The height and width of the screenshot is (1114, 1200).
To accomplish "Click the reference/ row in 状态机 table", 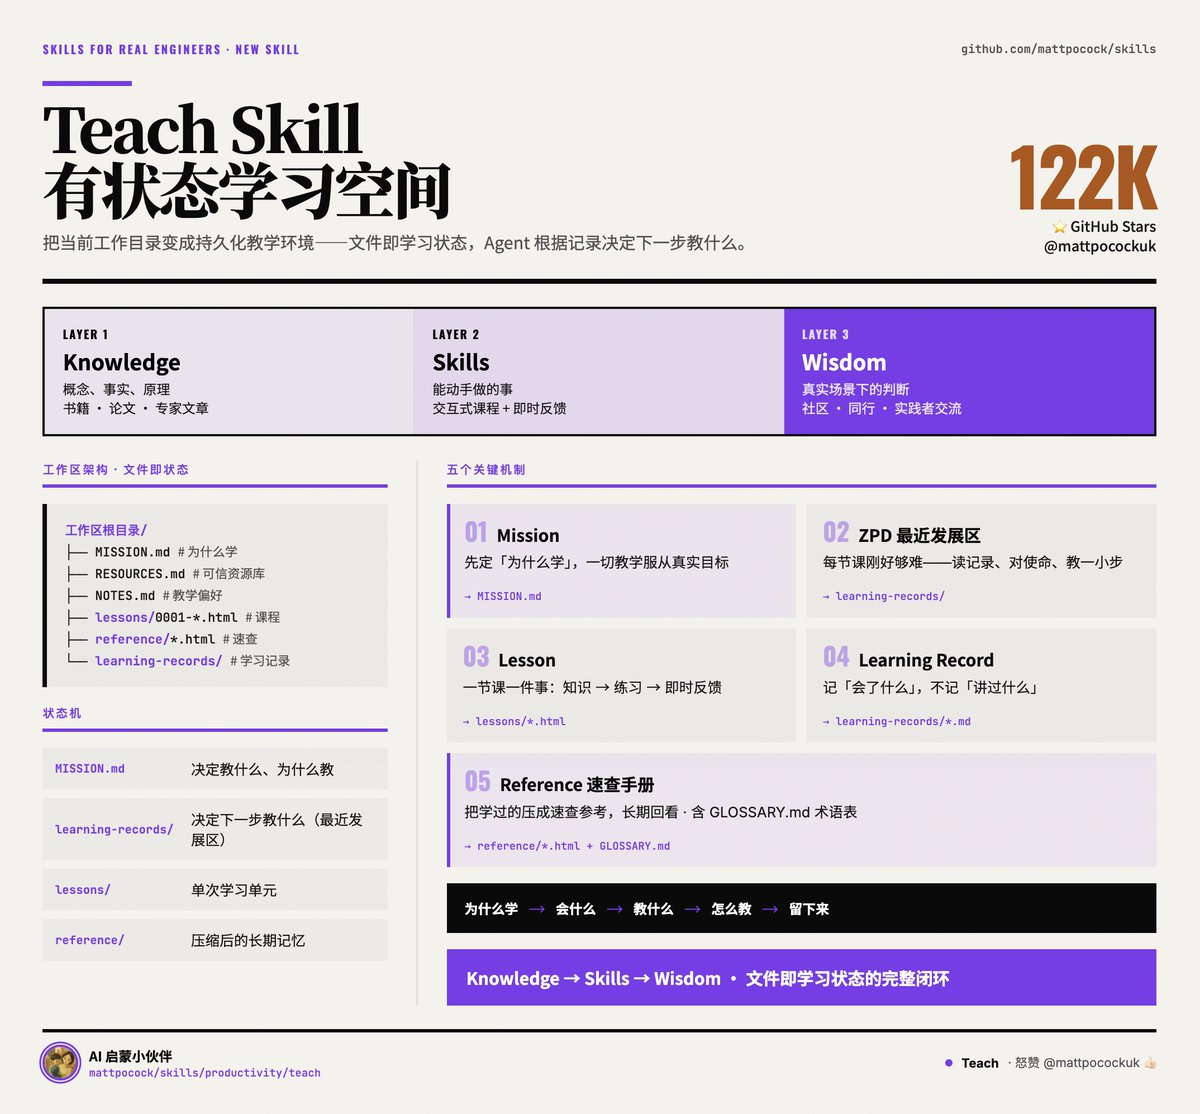I will (x=215, y=940).
